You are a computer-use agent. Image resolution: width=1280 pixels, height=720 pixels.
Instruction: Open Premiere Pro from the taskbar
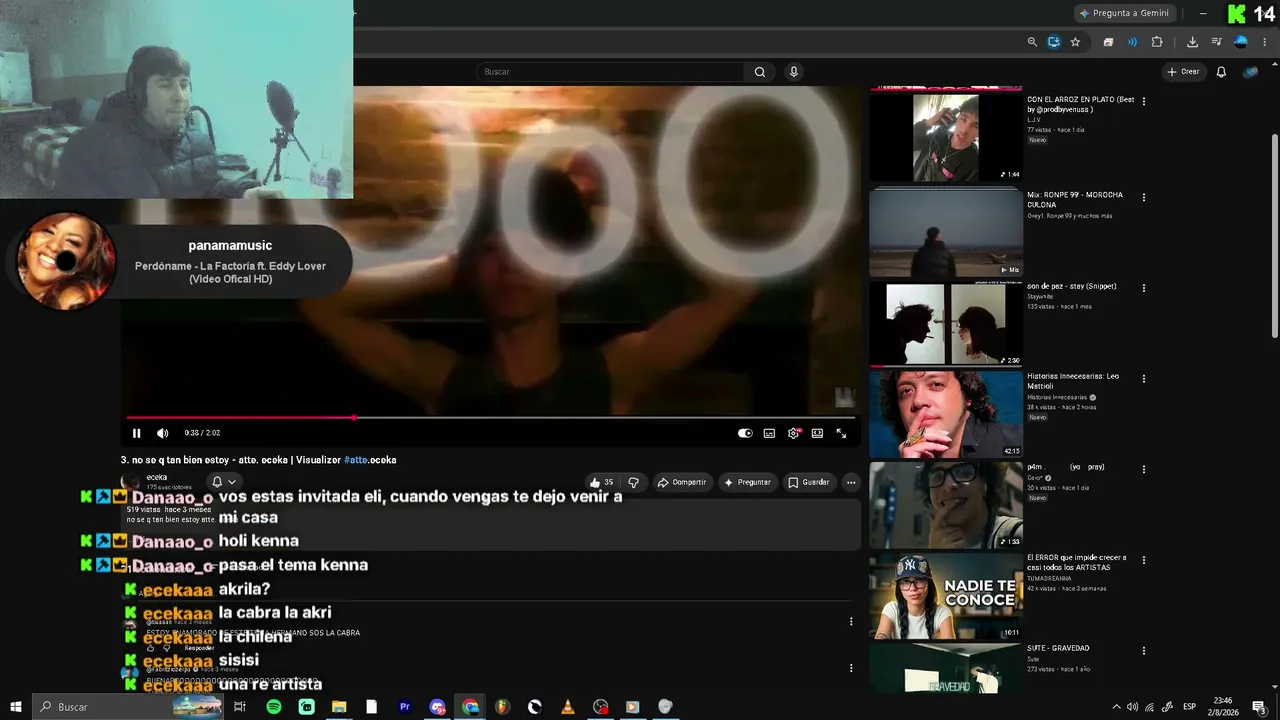tap(405, 707)
